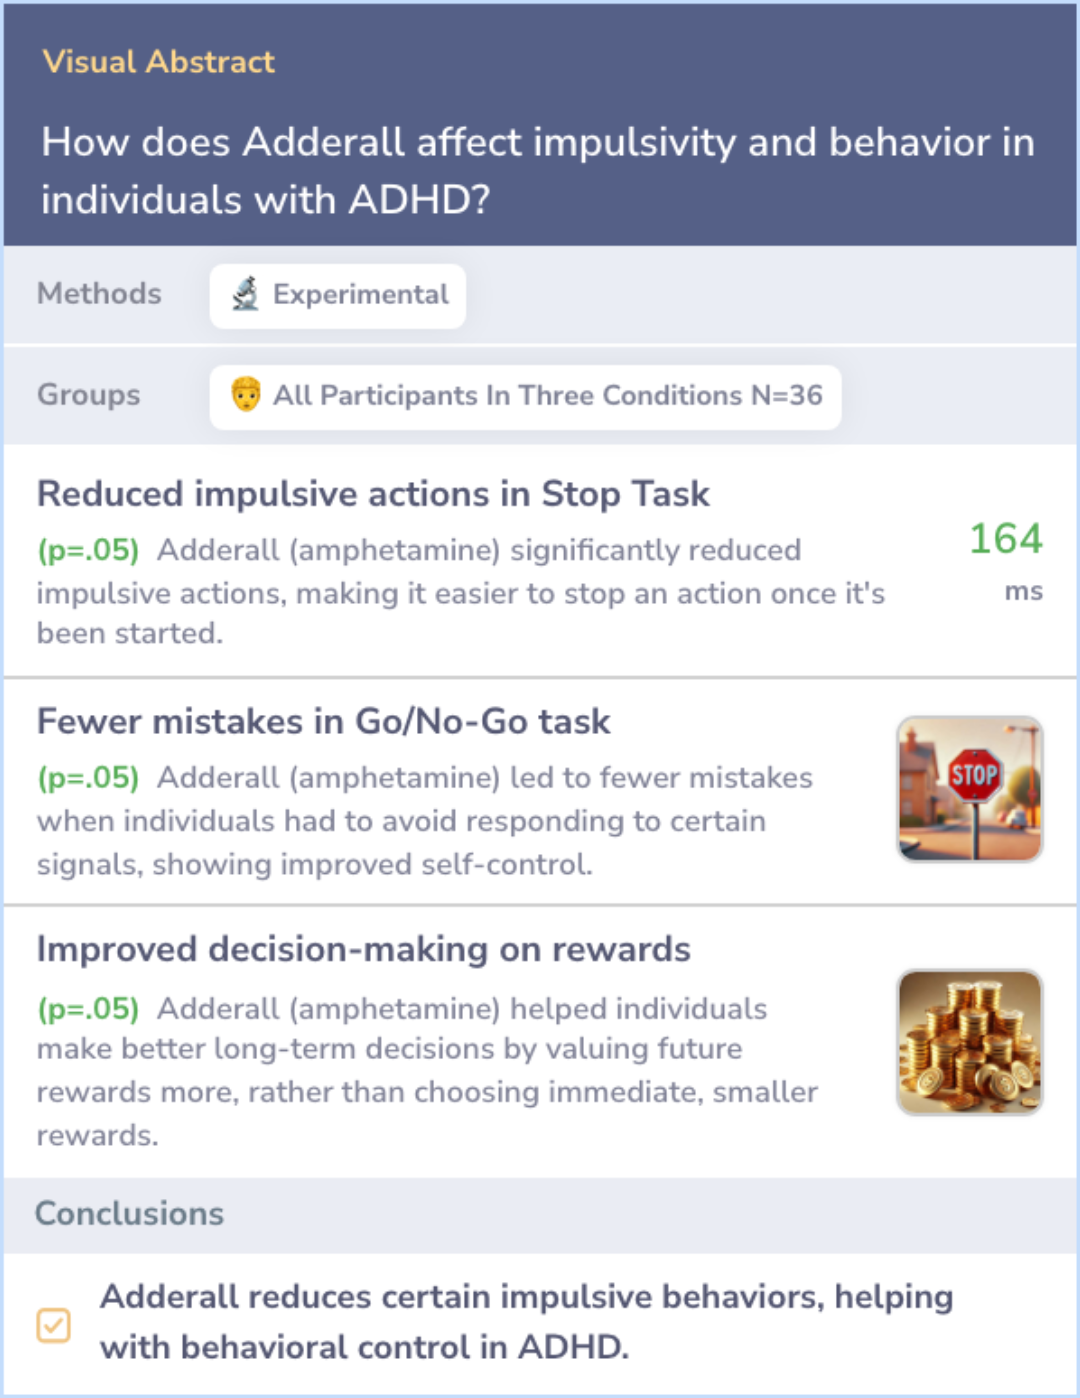Open the stop sign thumbnail image
The width and height of the screenshot is (1080, 1398).
(x=970, y=789)
